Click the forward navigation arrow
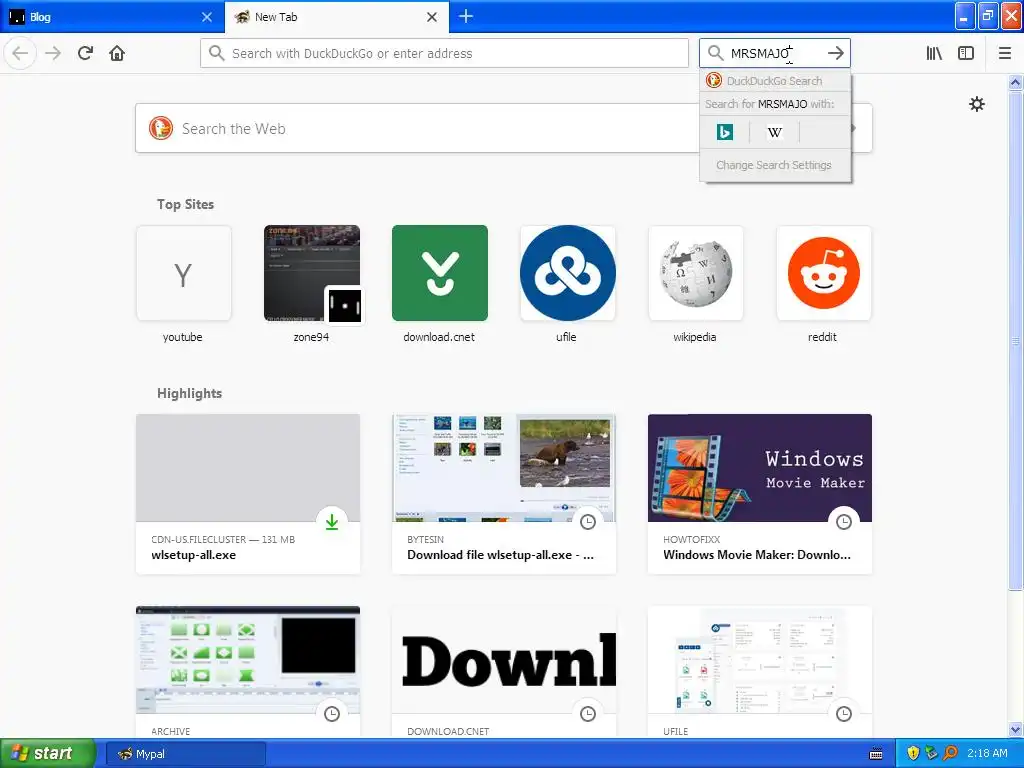 (x=53, y=53)
